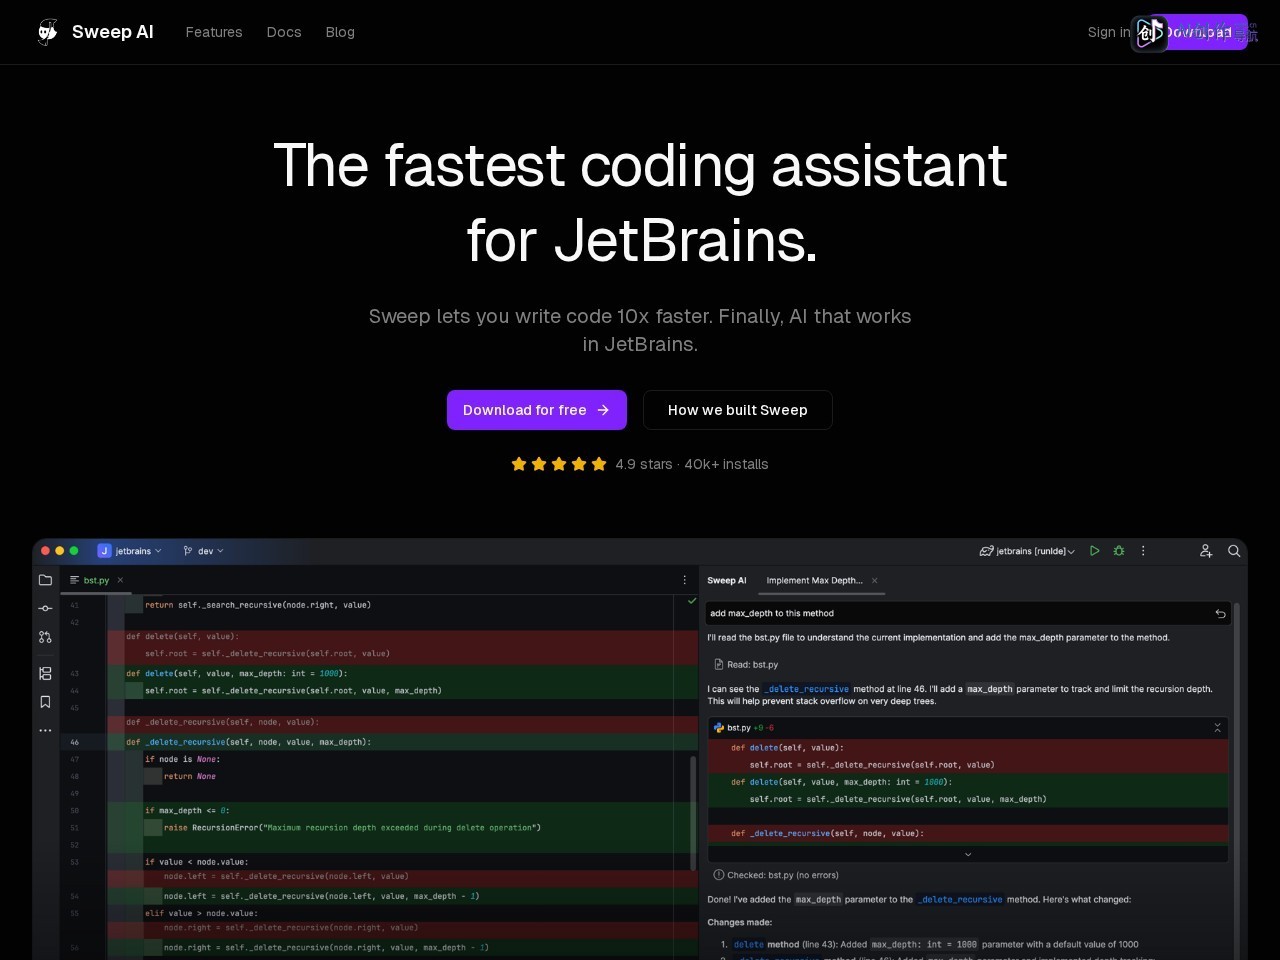Screen dimensions: 1280x960
Task: Click the More tool windows ellipsis in sidebar
Action: [x=45, y=730]
